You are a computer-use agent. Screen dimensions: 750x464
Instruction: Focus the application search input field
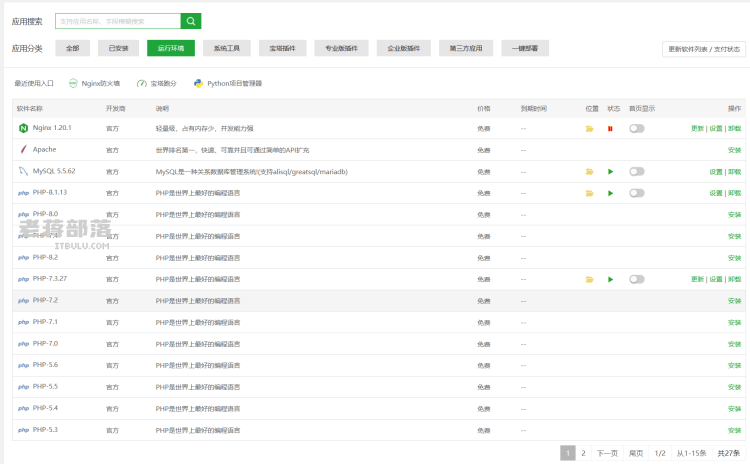pyautogui.click(x=118, y=21)
